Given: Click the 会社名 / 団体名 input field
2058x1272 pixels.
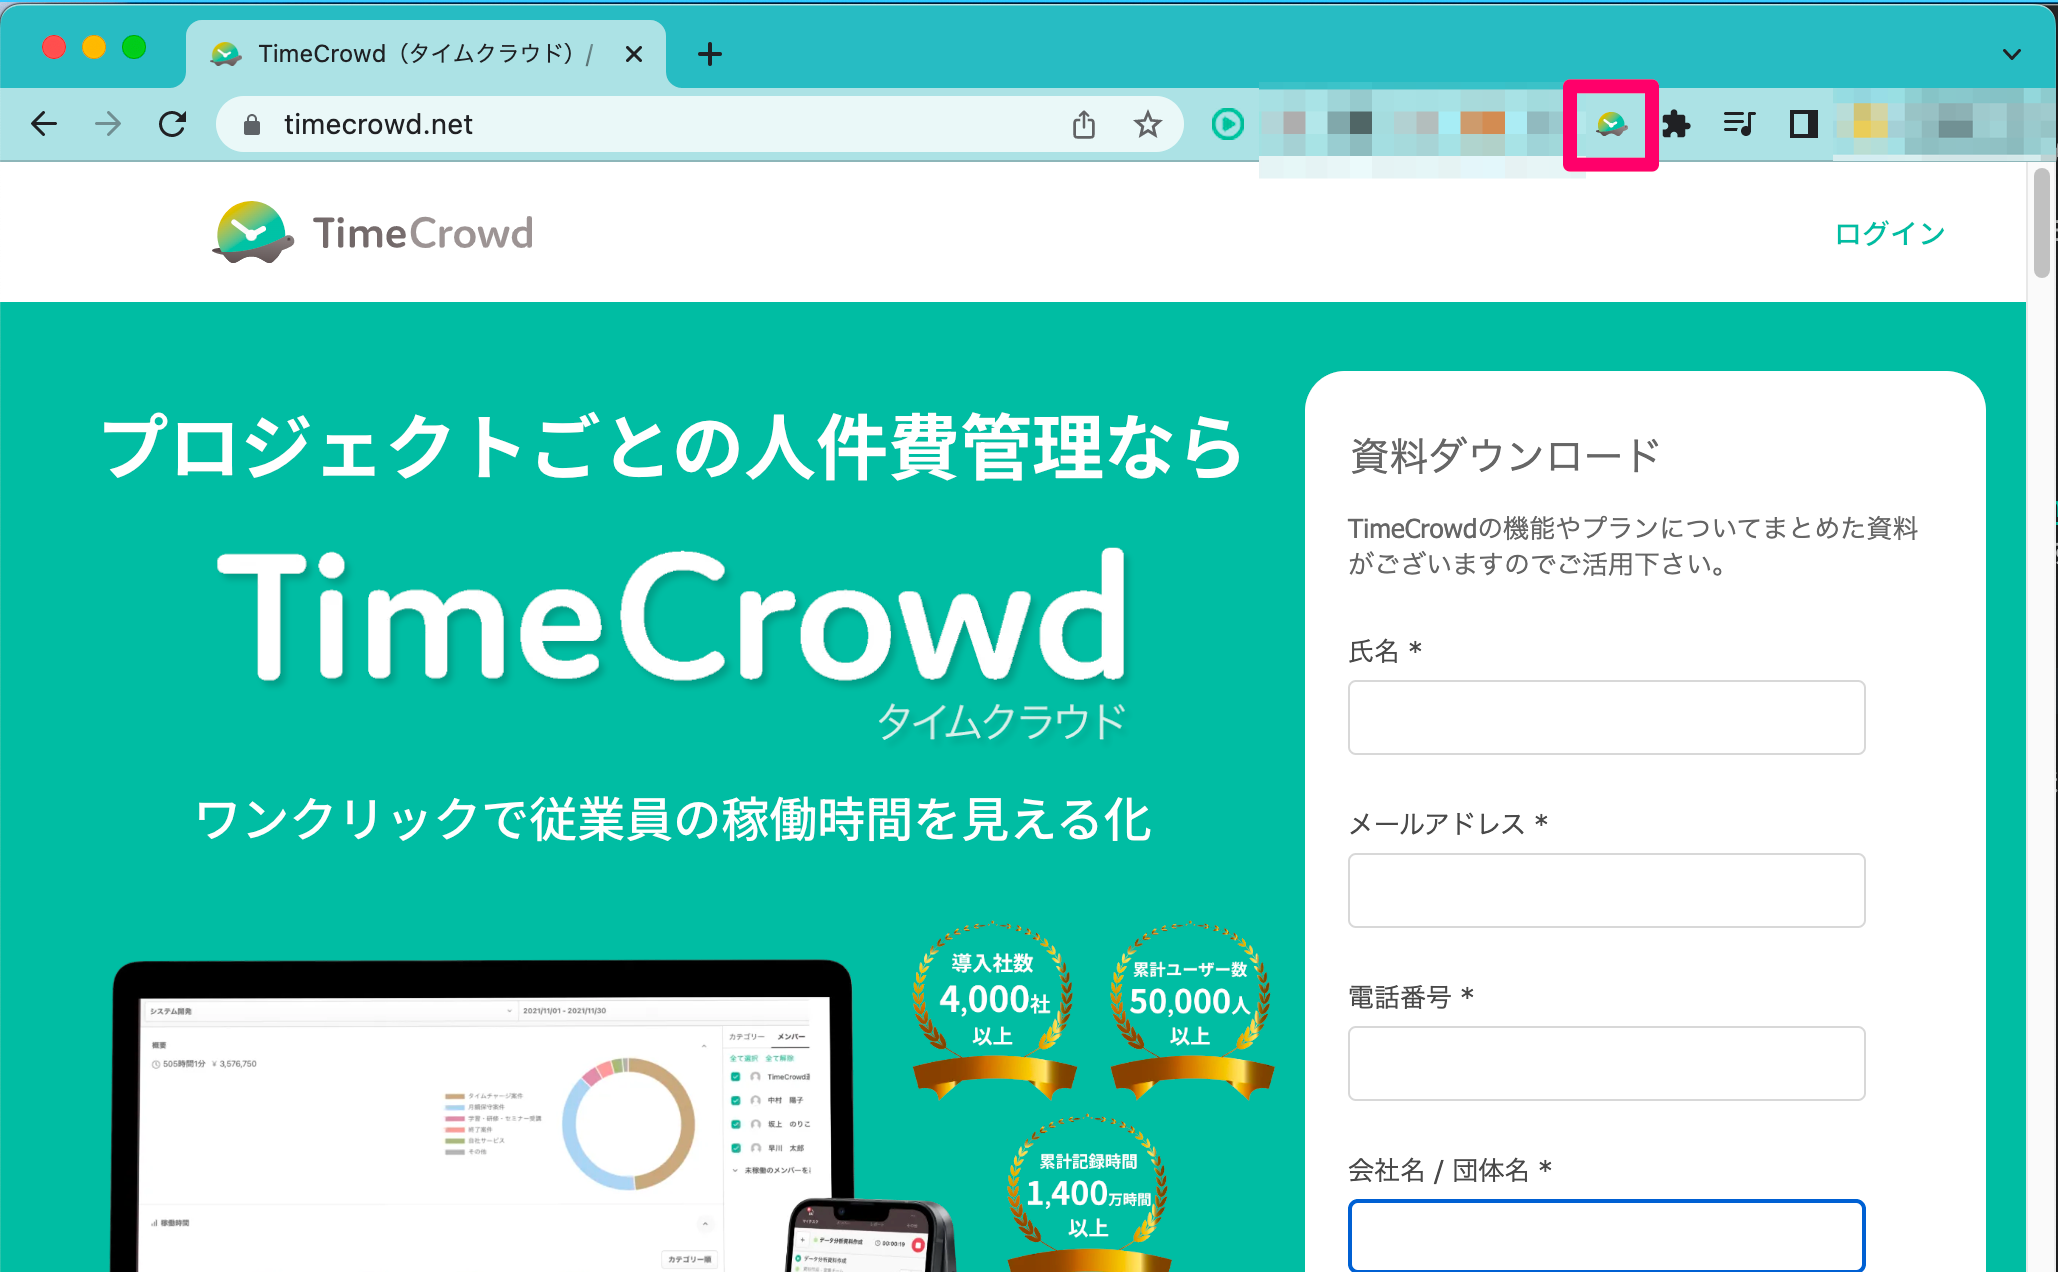Looking at the screenshot, I should point(1605,1236).
